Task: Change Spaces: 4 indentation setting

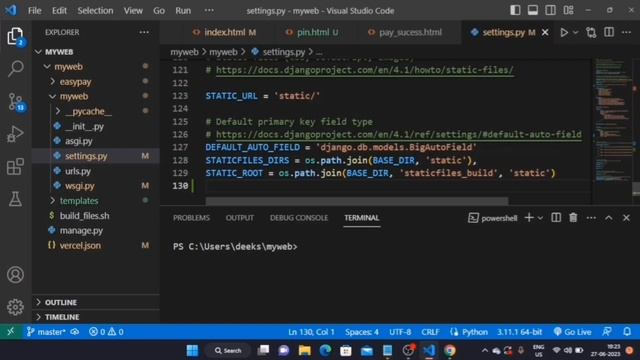Action: pos(362,332)
